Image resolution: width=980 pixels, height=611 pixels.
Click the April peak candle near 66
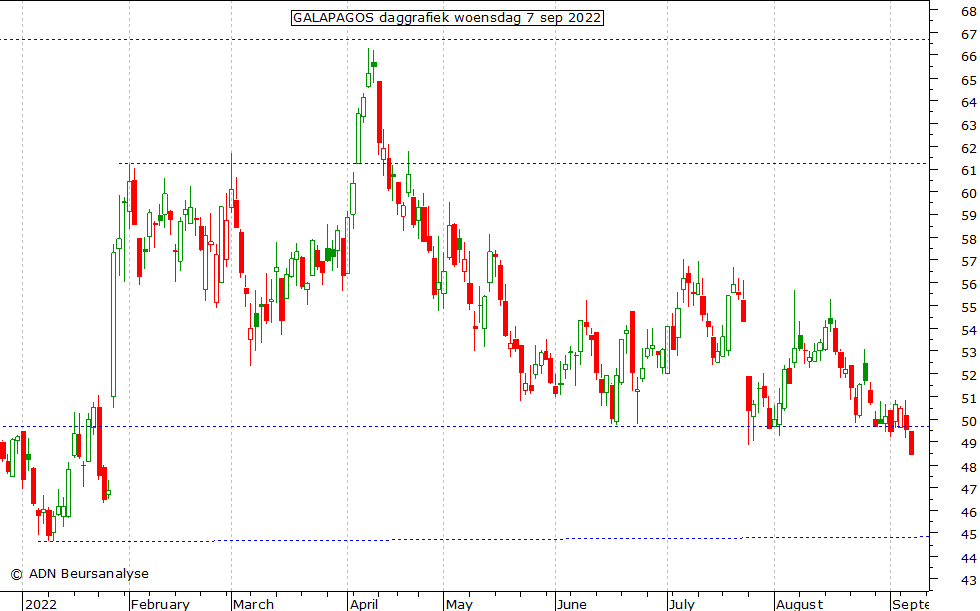pos(374,66)
